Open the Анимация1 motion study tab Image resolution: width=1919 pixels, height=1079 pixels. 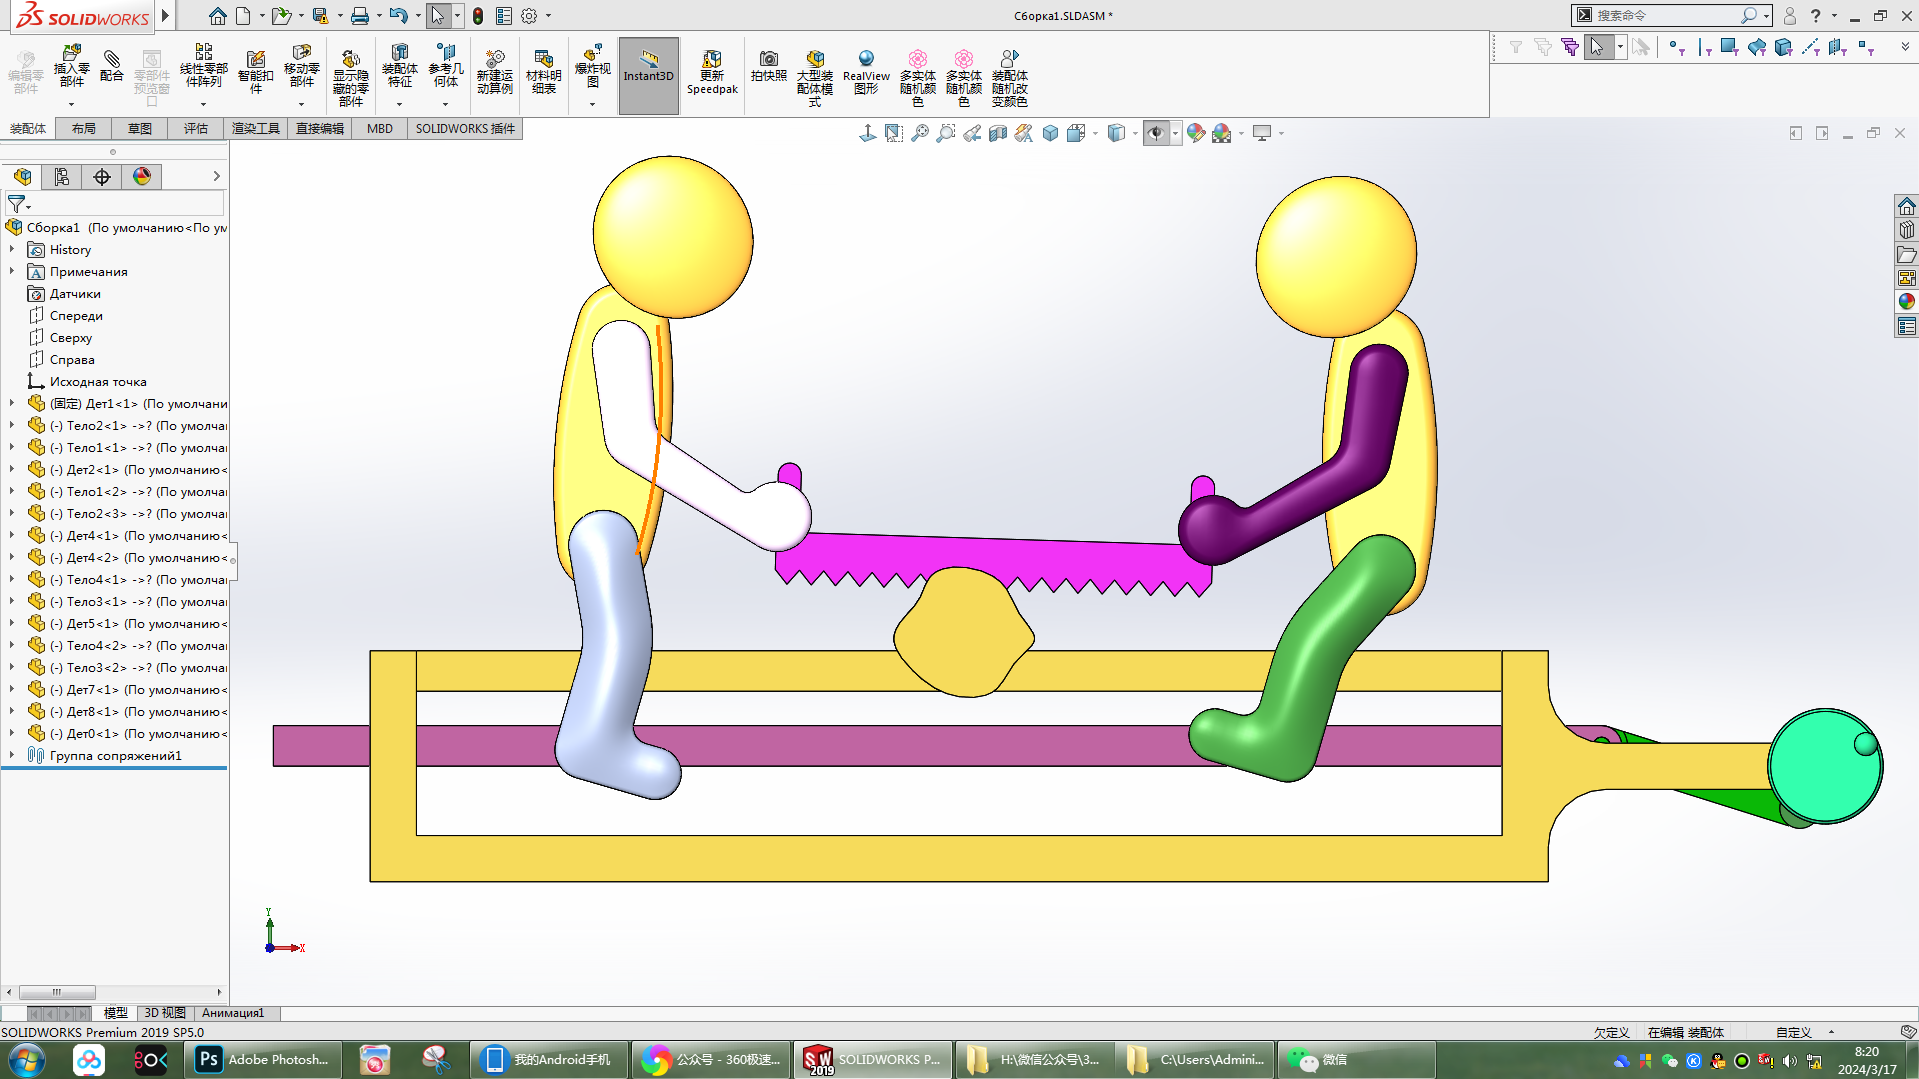coord(232,1013)
